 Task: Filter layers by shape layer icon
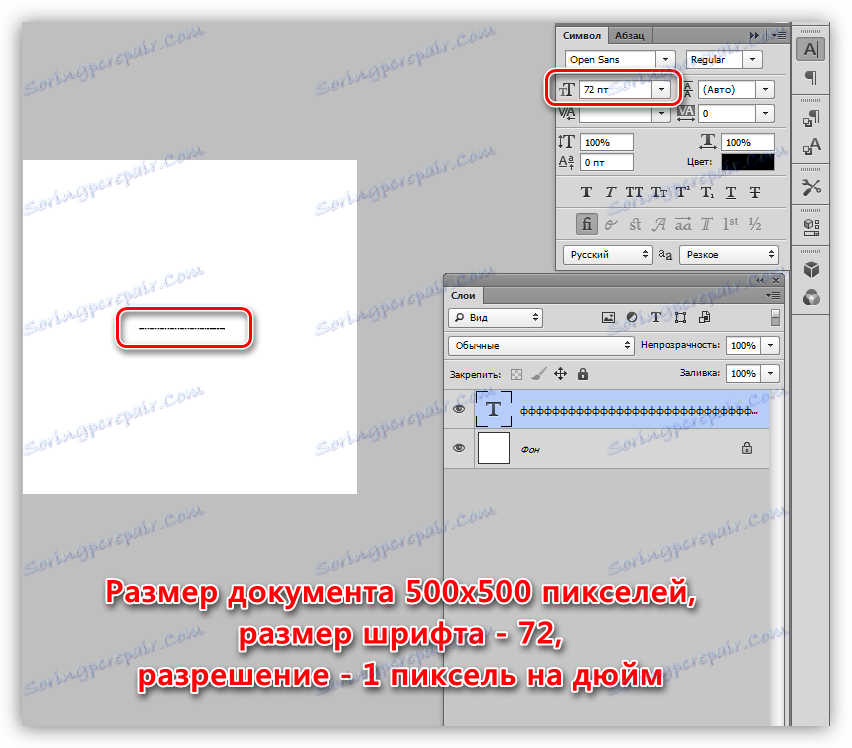pyautogui.click(x=680, y=318)
